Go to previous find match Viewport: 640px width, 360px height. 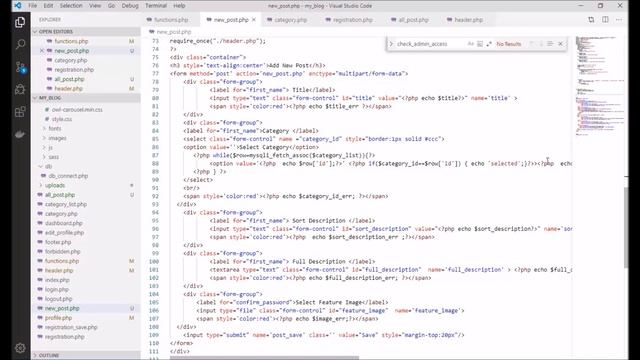(531, 44)
